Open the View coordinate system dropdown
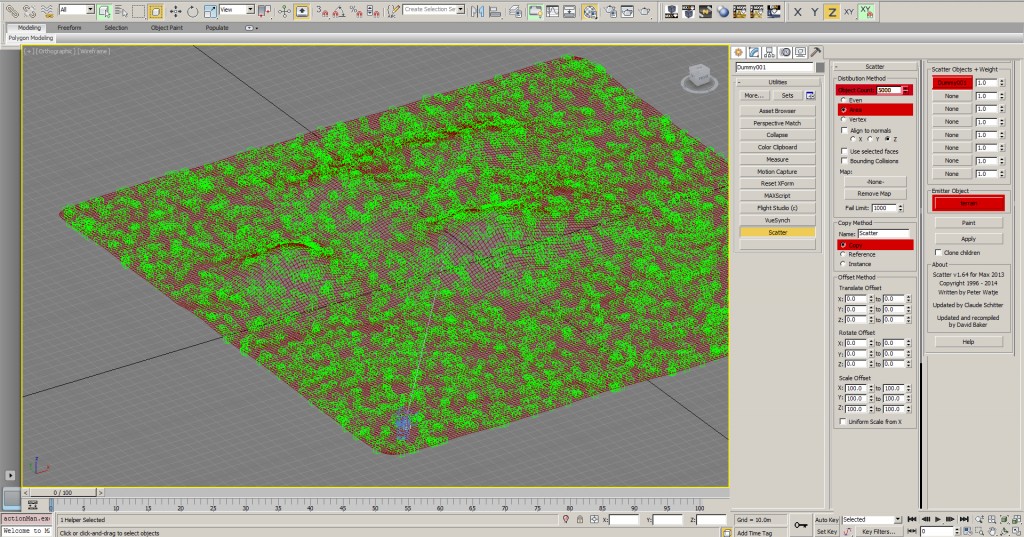Screen dimensions: 1024x537 point(236,10)
